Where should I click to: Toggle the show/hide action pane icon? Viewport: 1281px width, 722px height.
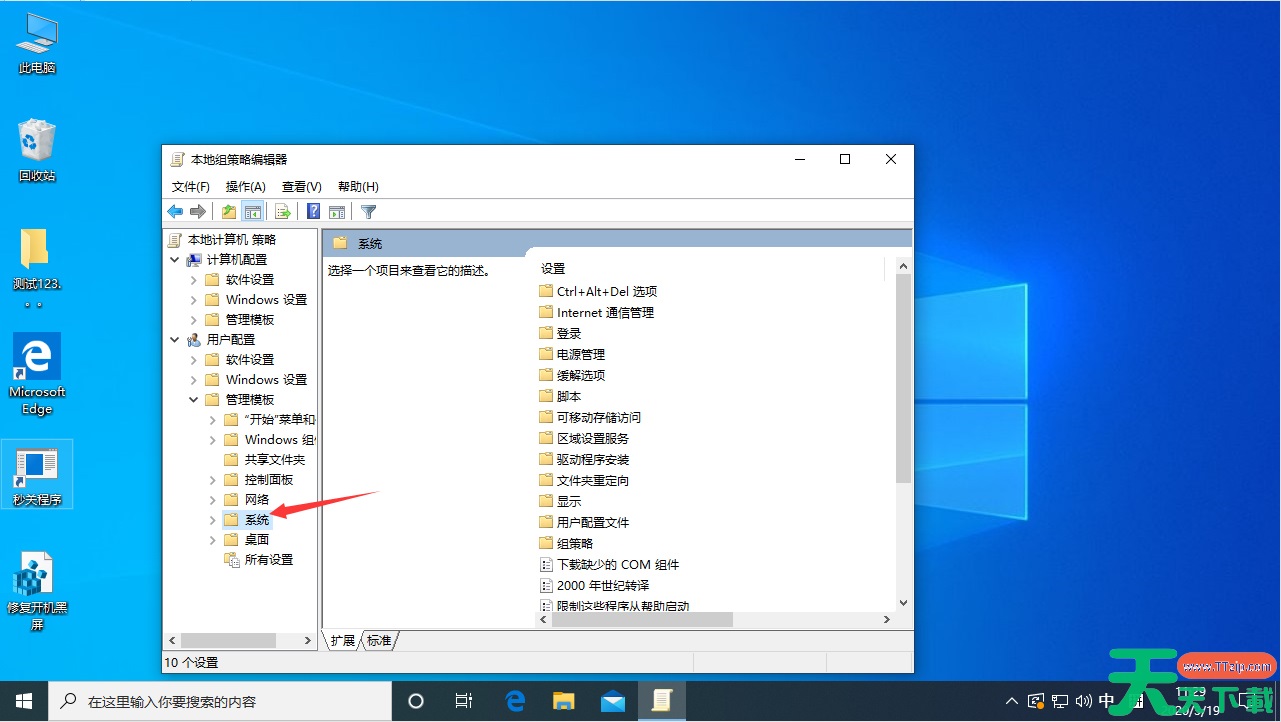tap(337, 212)
